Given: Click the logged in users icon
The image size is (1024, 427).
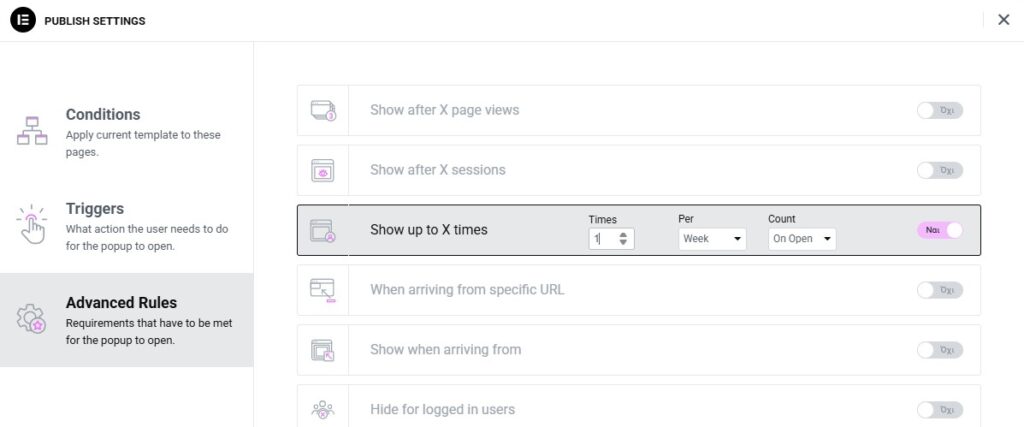Looking at the screenshot, I should (323, 409).
